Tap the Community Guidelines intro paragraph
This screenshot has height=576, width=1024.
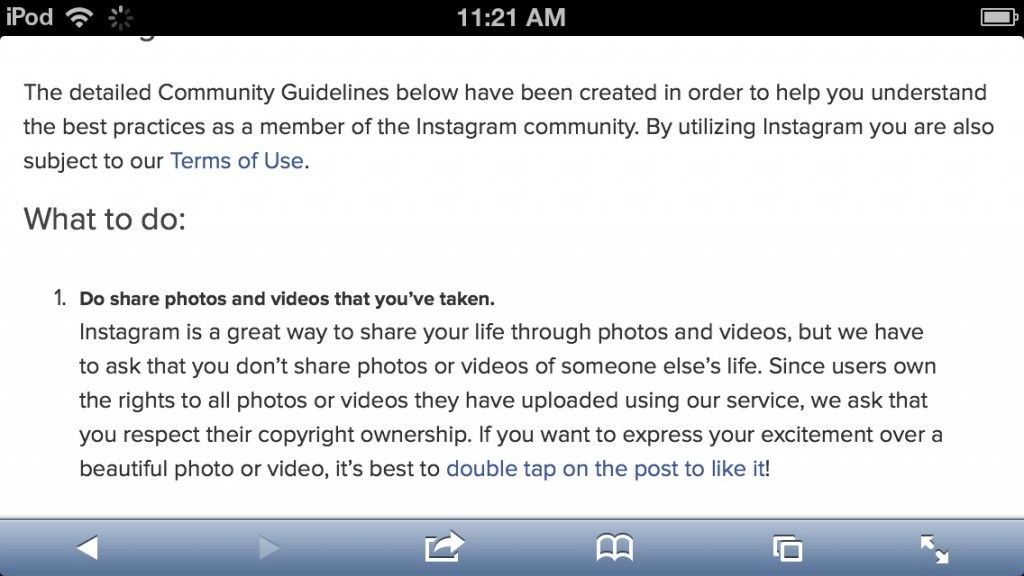click(509, 127)
